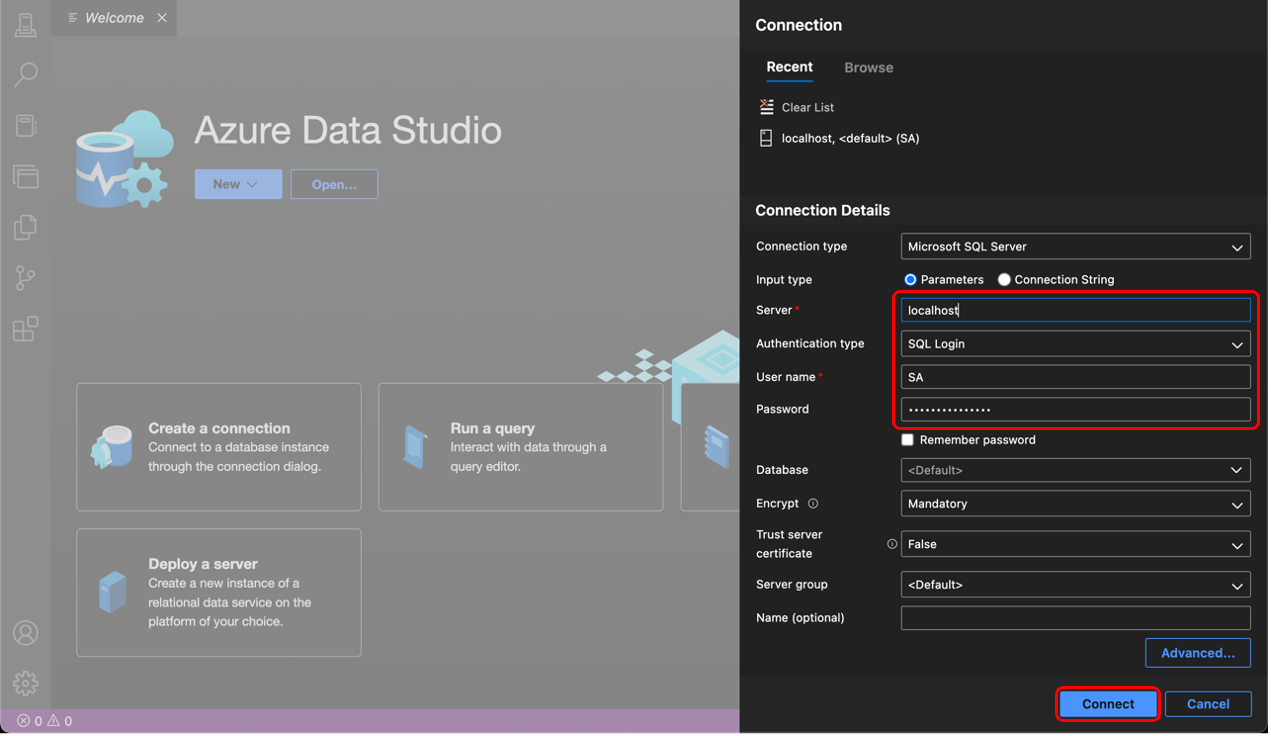Click the Name (optional) input field

tap(1075, 618)
